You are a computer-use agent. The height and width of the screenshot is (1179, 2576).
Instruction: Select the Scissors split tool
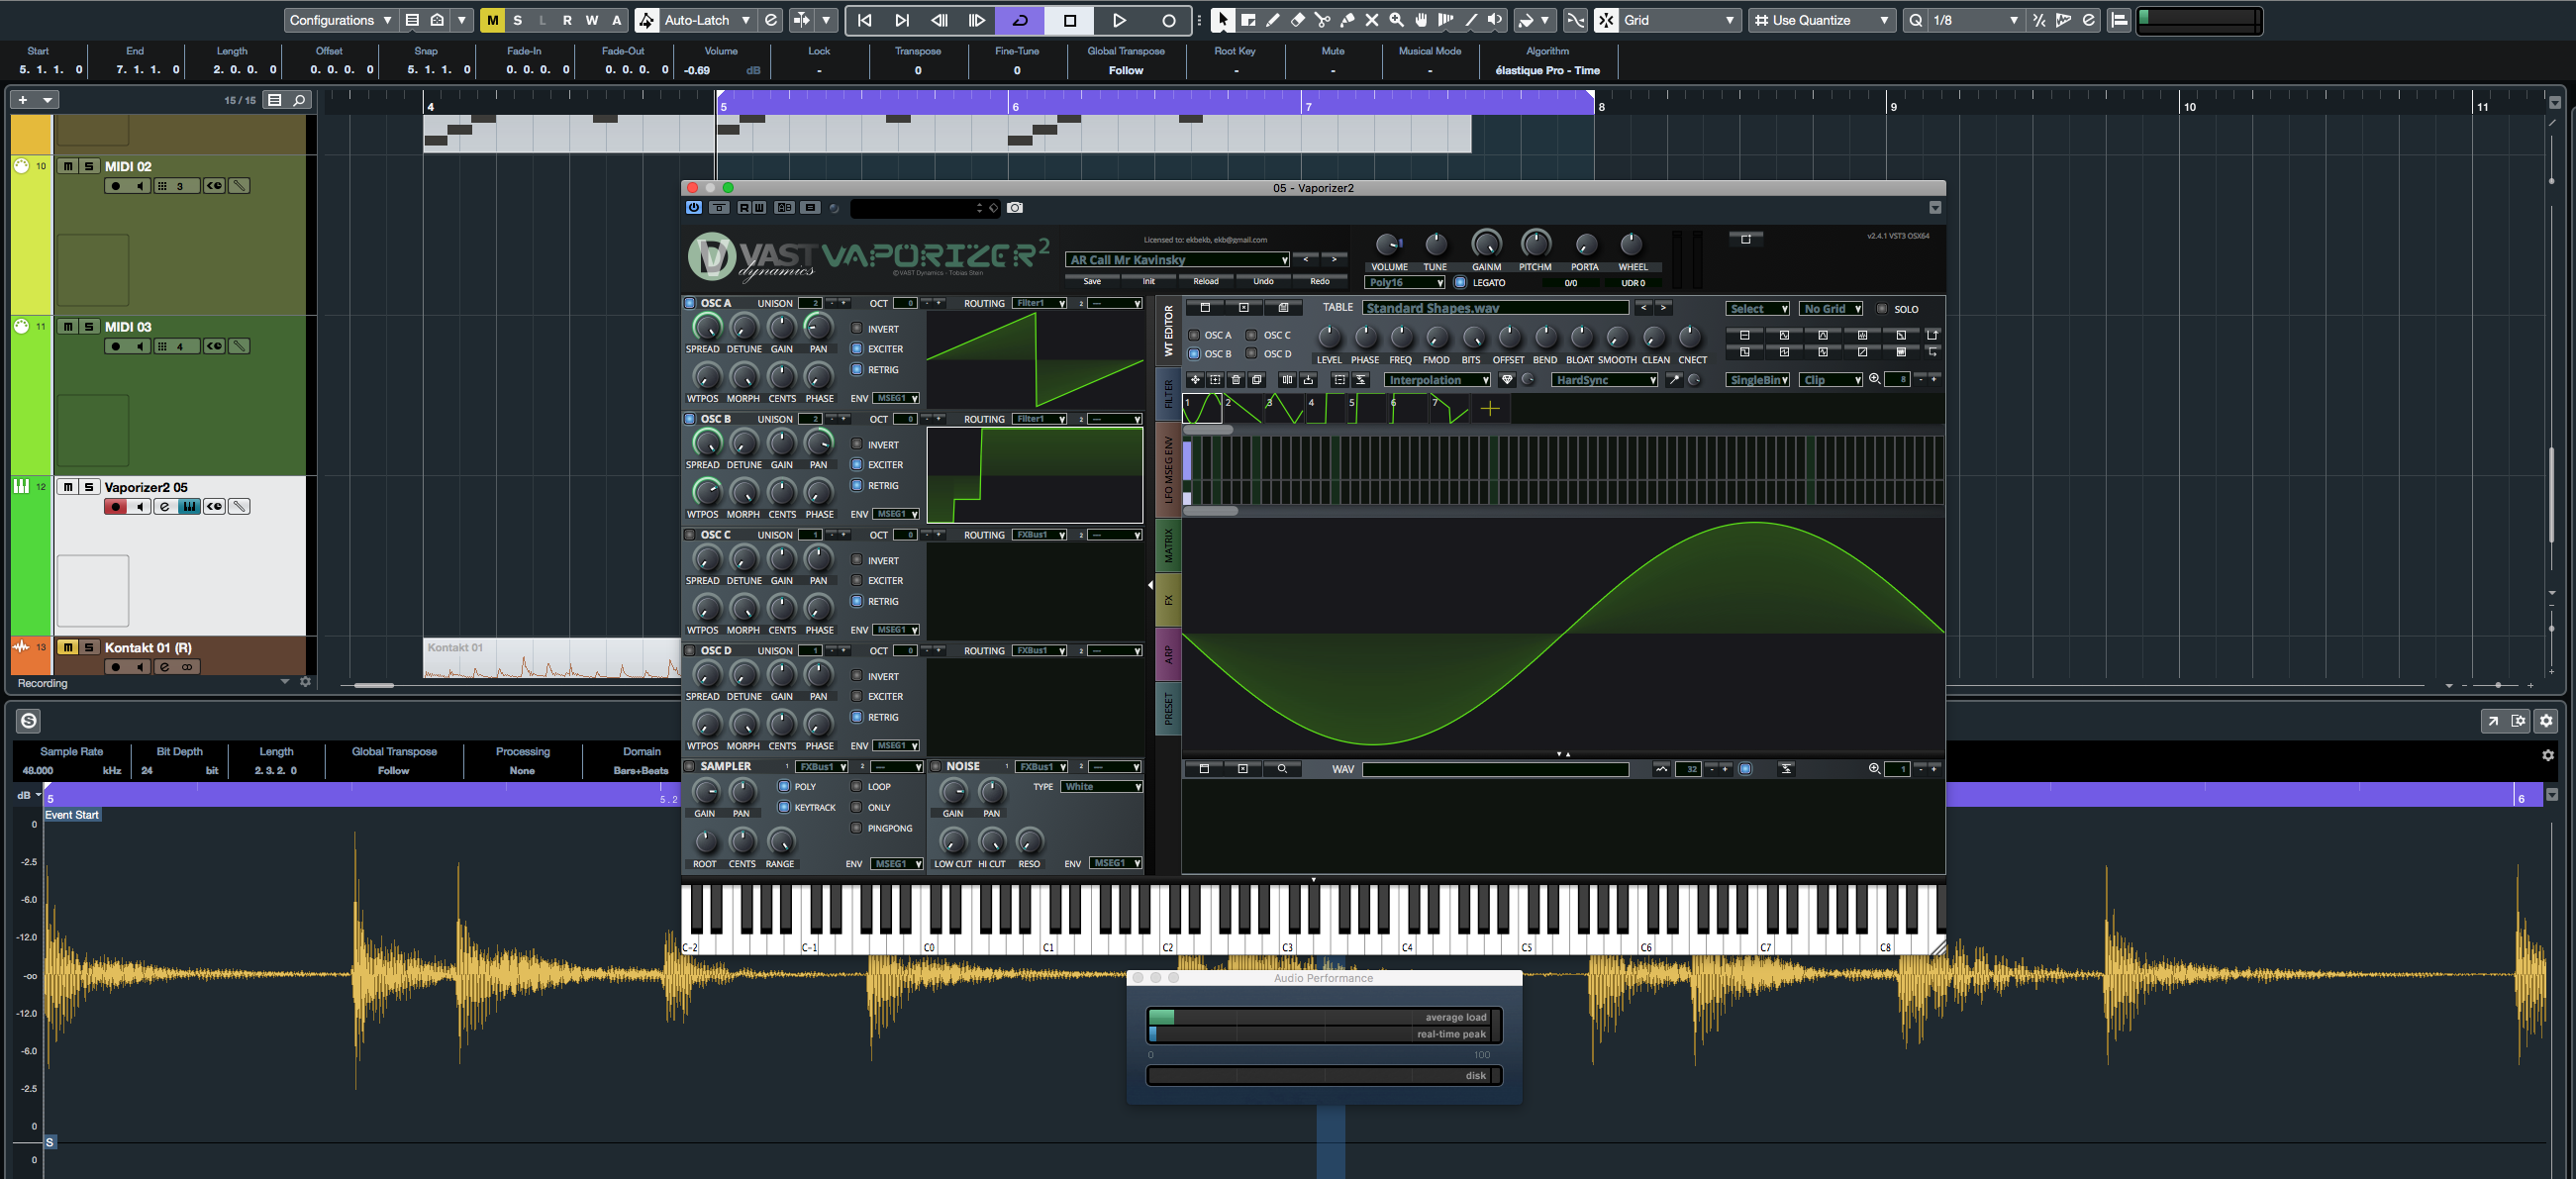point(1322,20)
